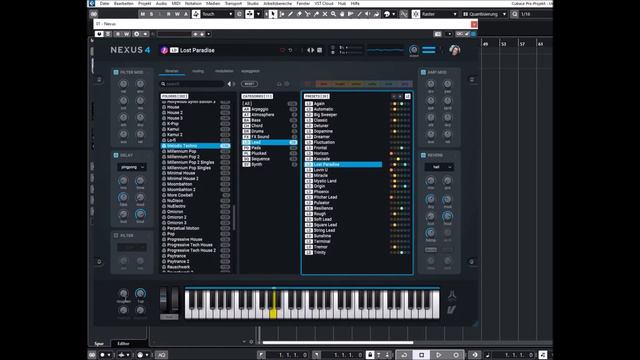Open the Projekt menu
640x360 pixels.
(x=144, y=3)
